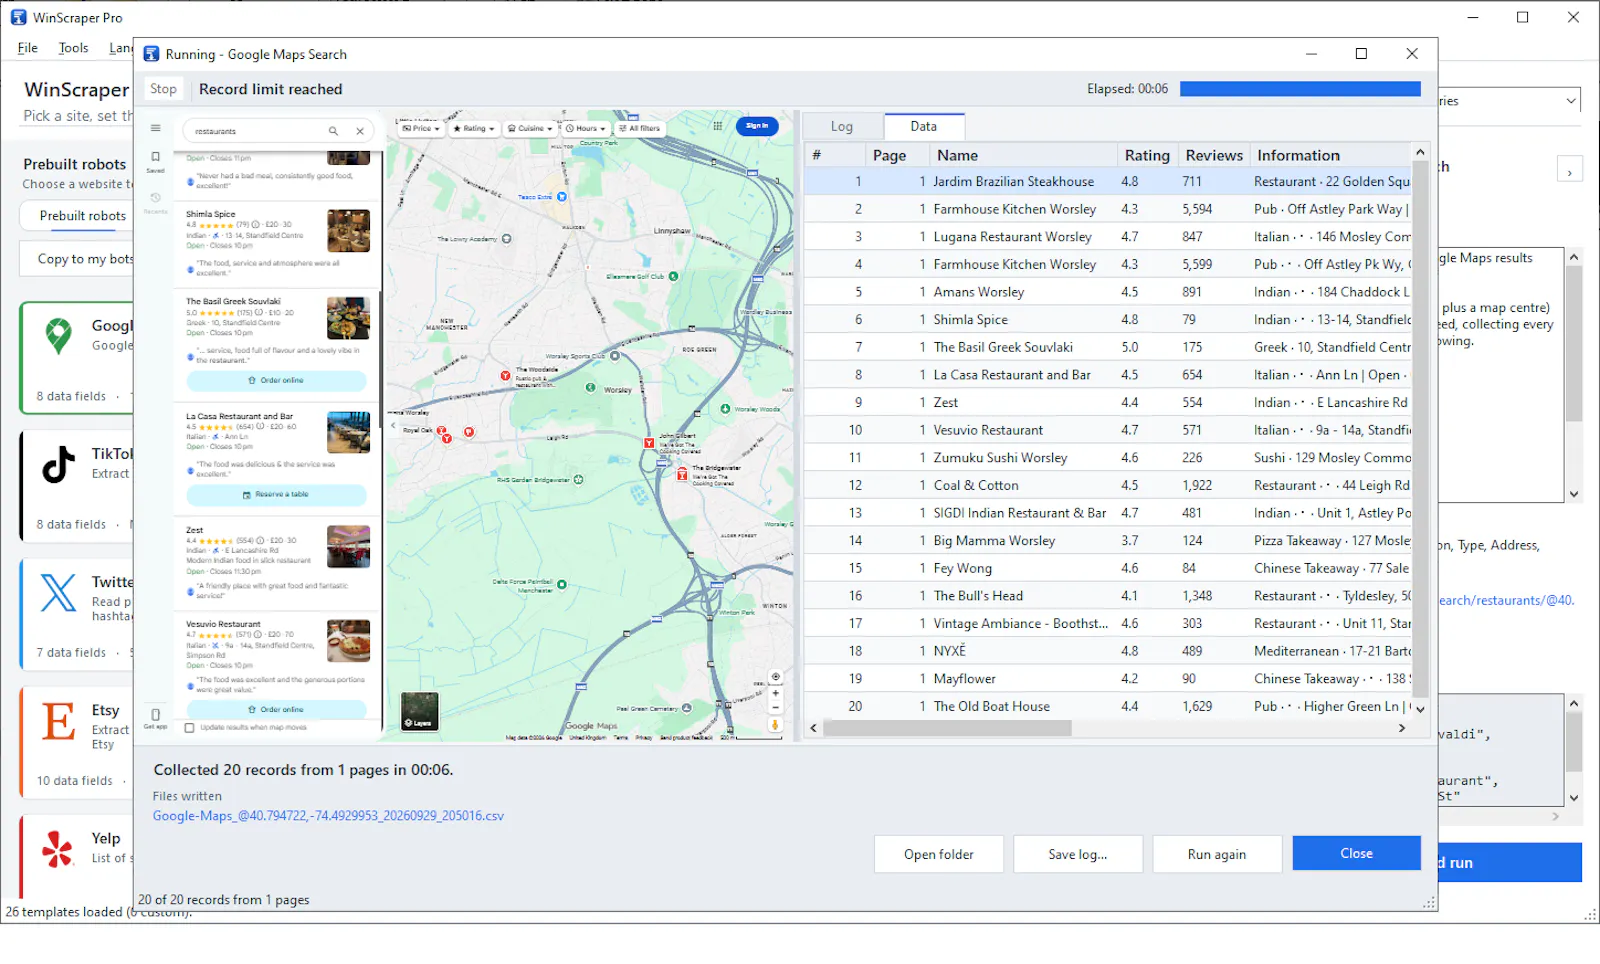Click the Ellesmere Golf Club map pin
The image size is (1600, 964).
coord(673,276)
